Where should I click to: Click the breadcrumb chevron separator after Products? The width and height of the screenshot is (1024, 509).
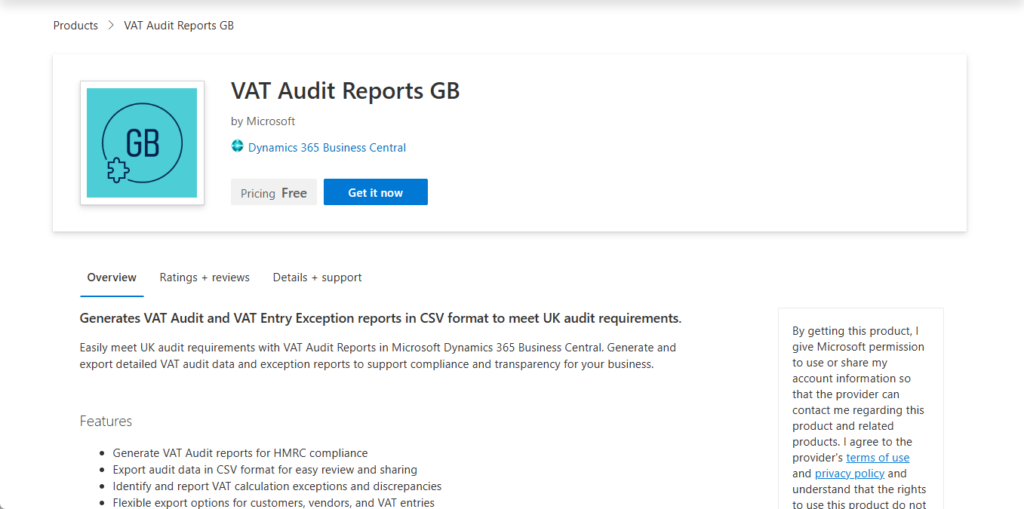(x=110, y=26)
